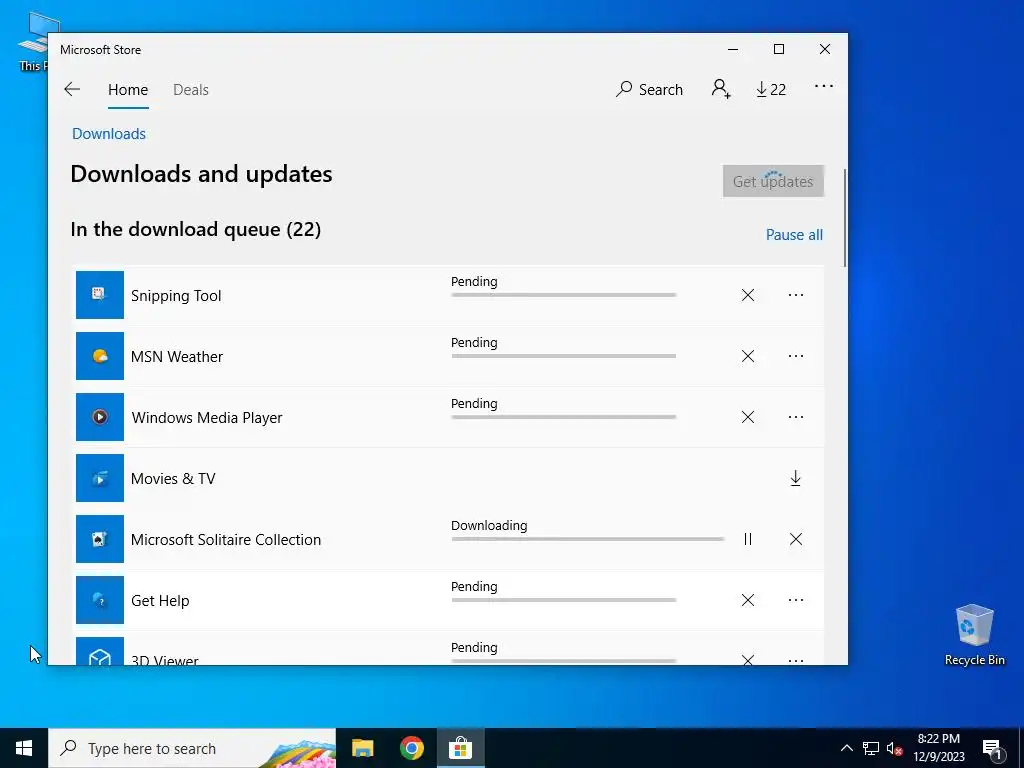The height and width of the screenshot is (768, 1024).
Task: Open the MSN Weather app icon
Action: pyautogui.click(x=100, y=356)
